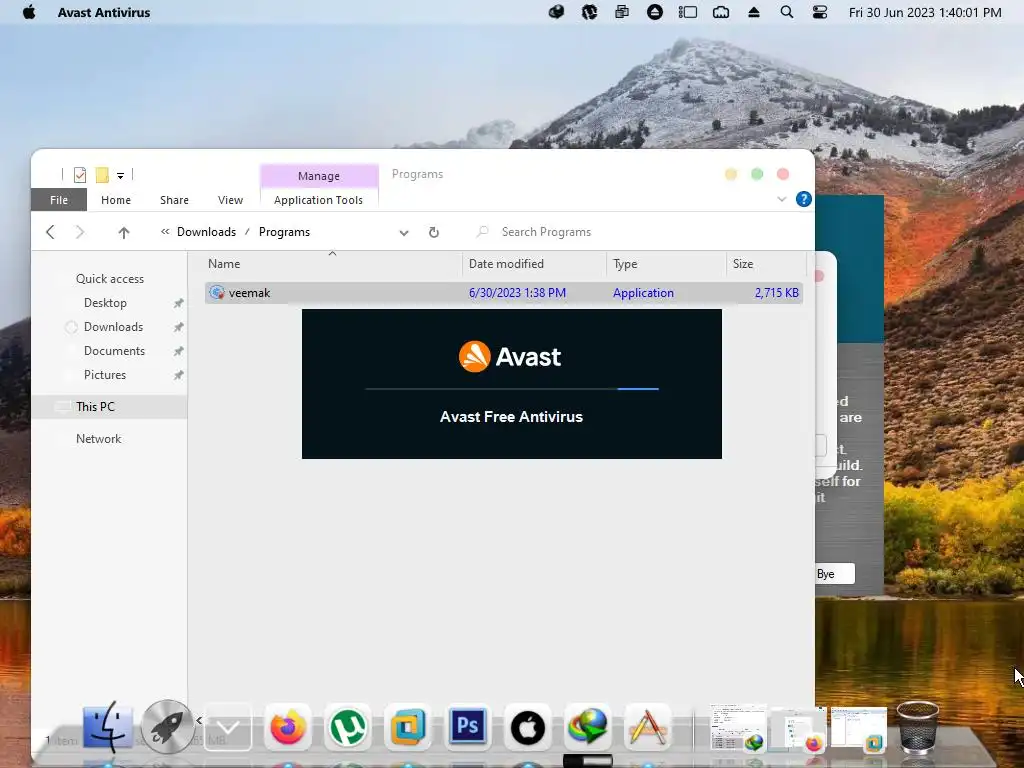Screen dimensions: 1024x768
Task: Open the Quick Access Toolbar customize dropdown
Action: tap(120, 175)
